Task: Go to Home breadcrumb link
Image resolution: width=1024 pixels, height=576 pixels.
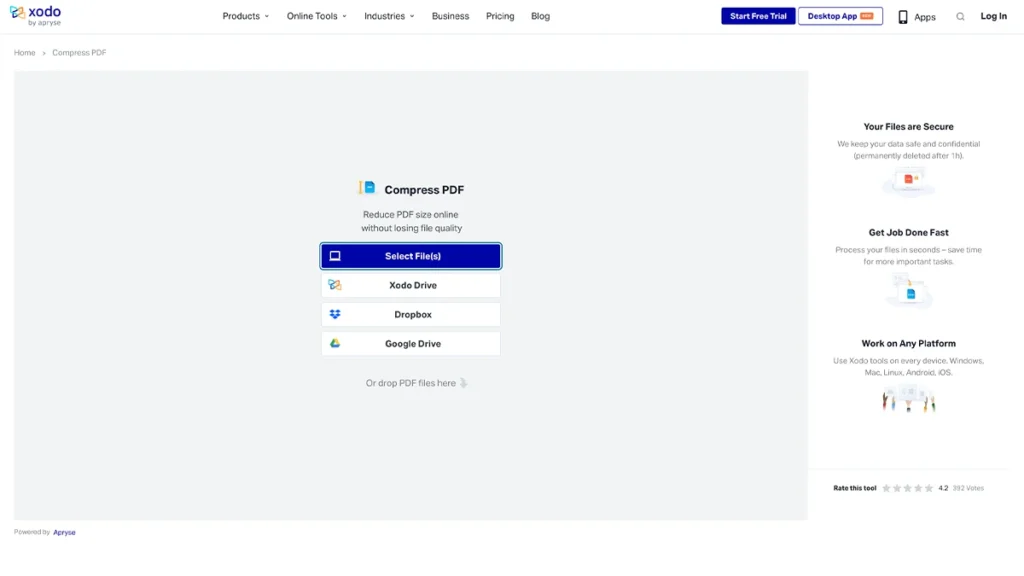Action: tap(25, 53)
